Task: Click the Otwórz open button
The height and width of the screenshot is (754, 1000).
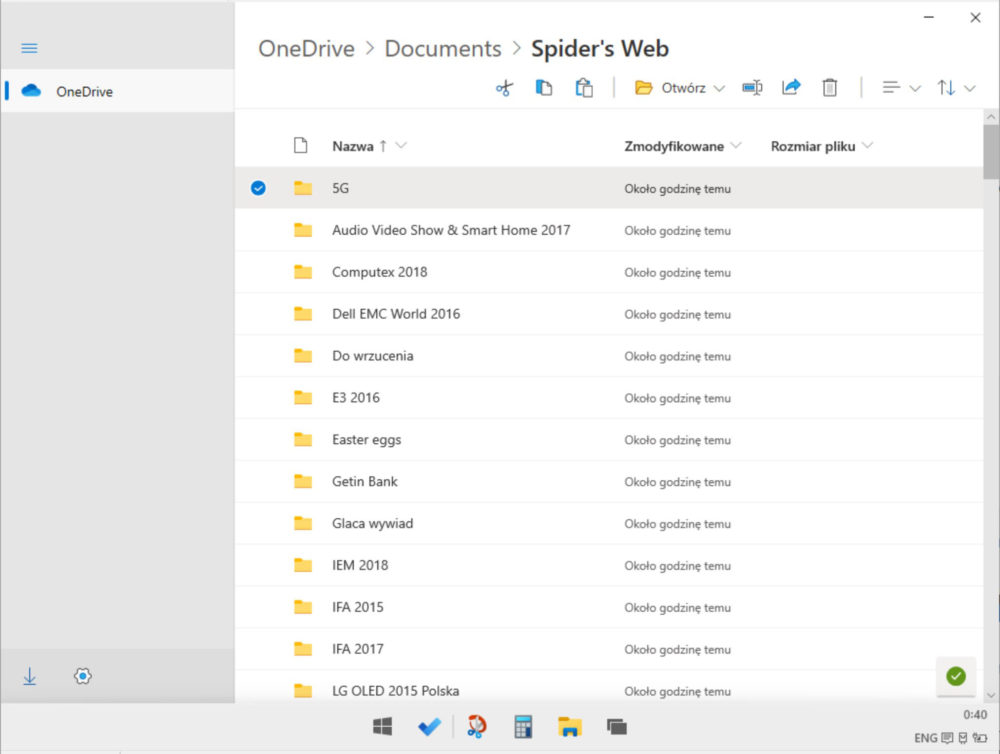Action: pos(670,88)
